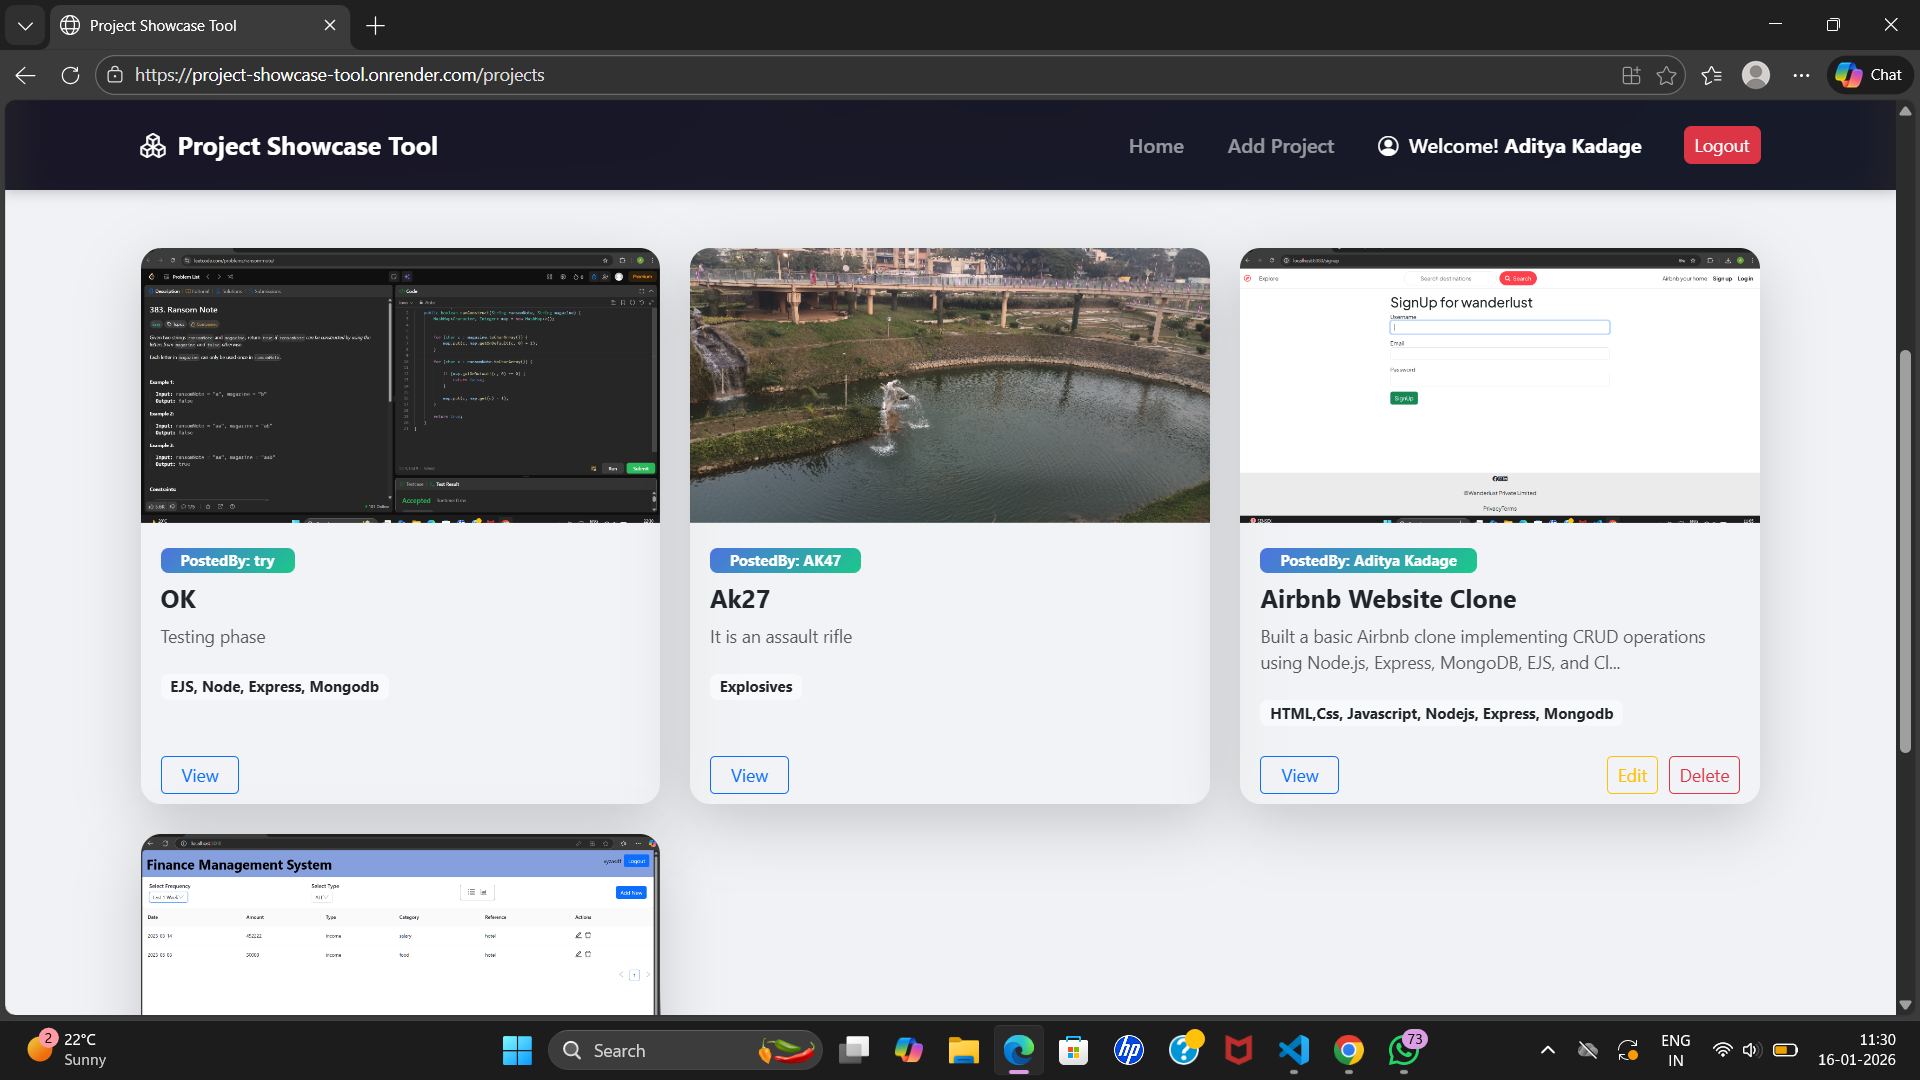Screen dimensions: 1920x1080
Task: Open the clock and date 11:30 panel
Action: 1856,1050
